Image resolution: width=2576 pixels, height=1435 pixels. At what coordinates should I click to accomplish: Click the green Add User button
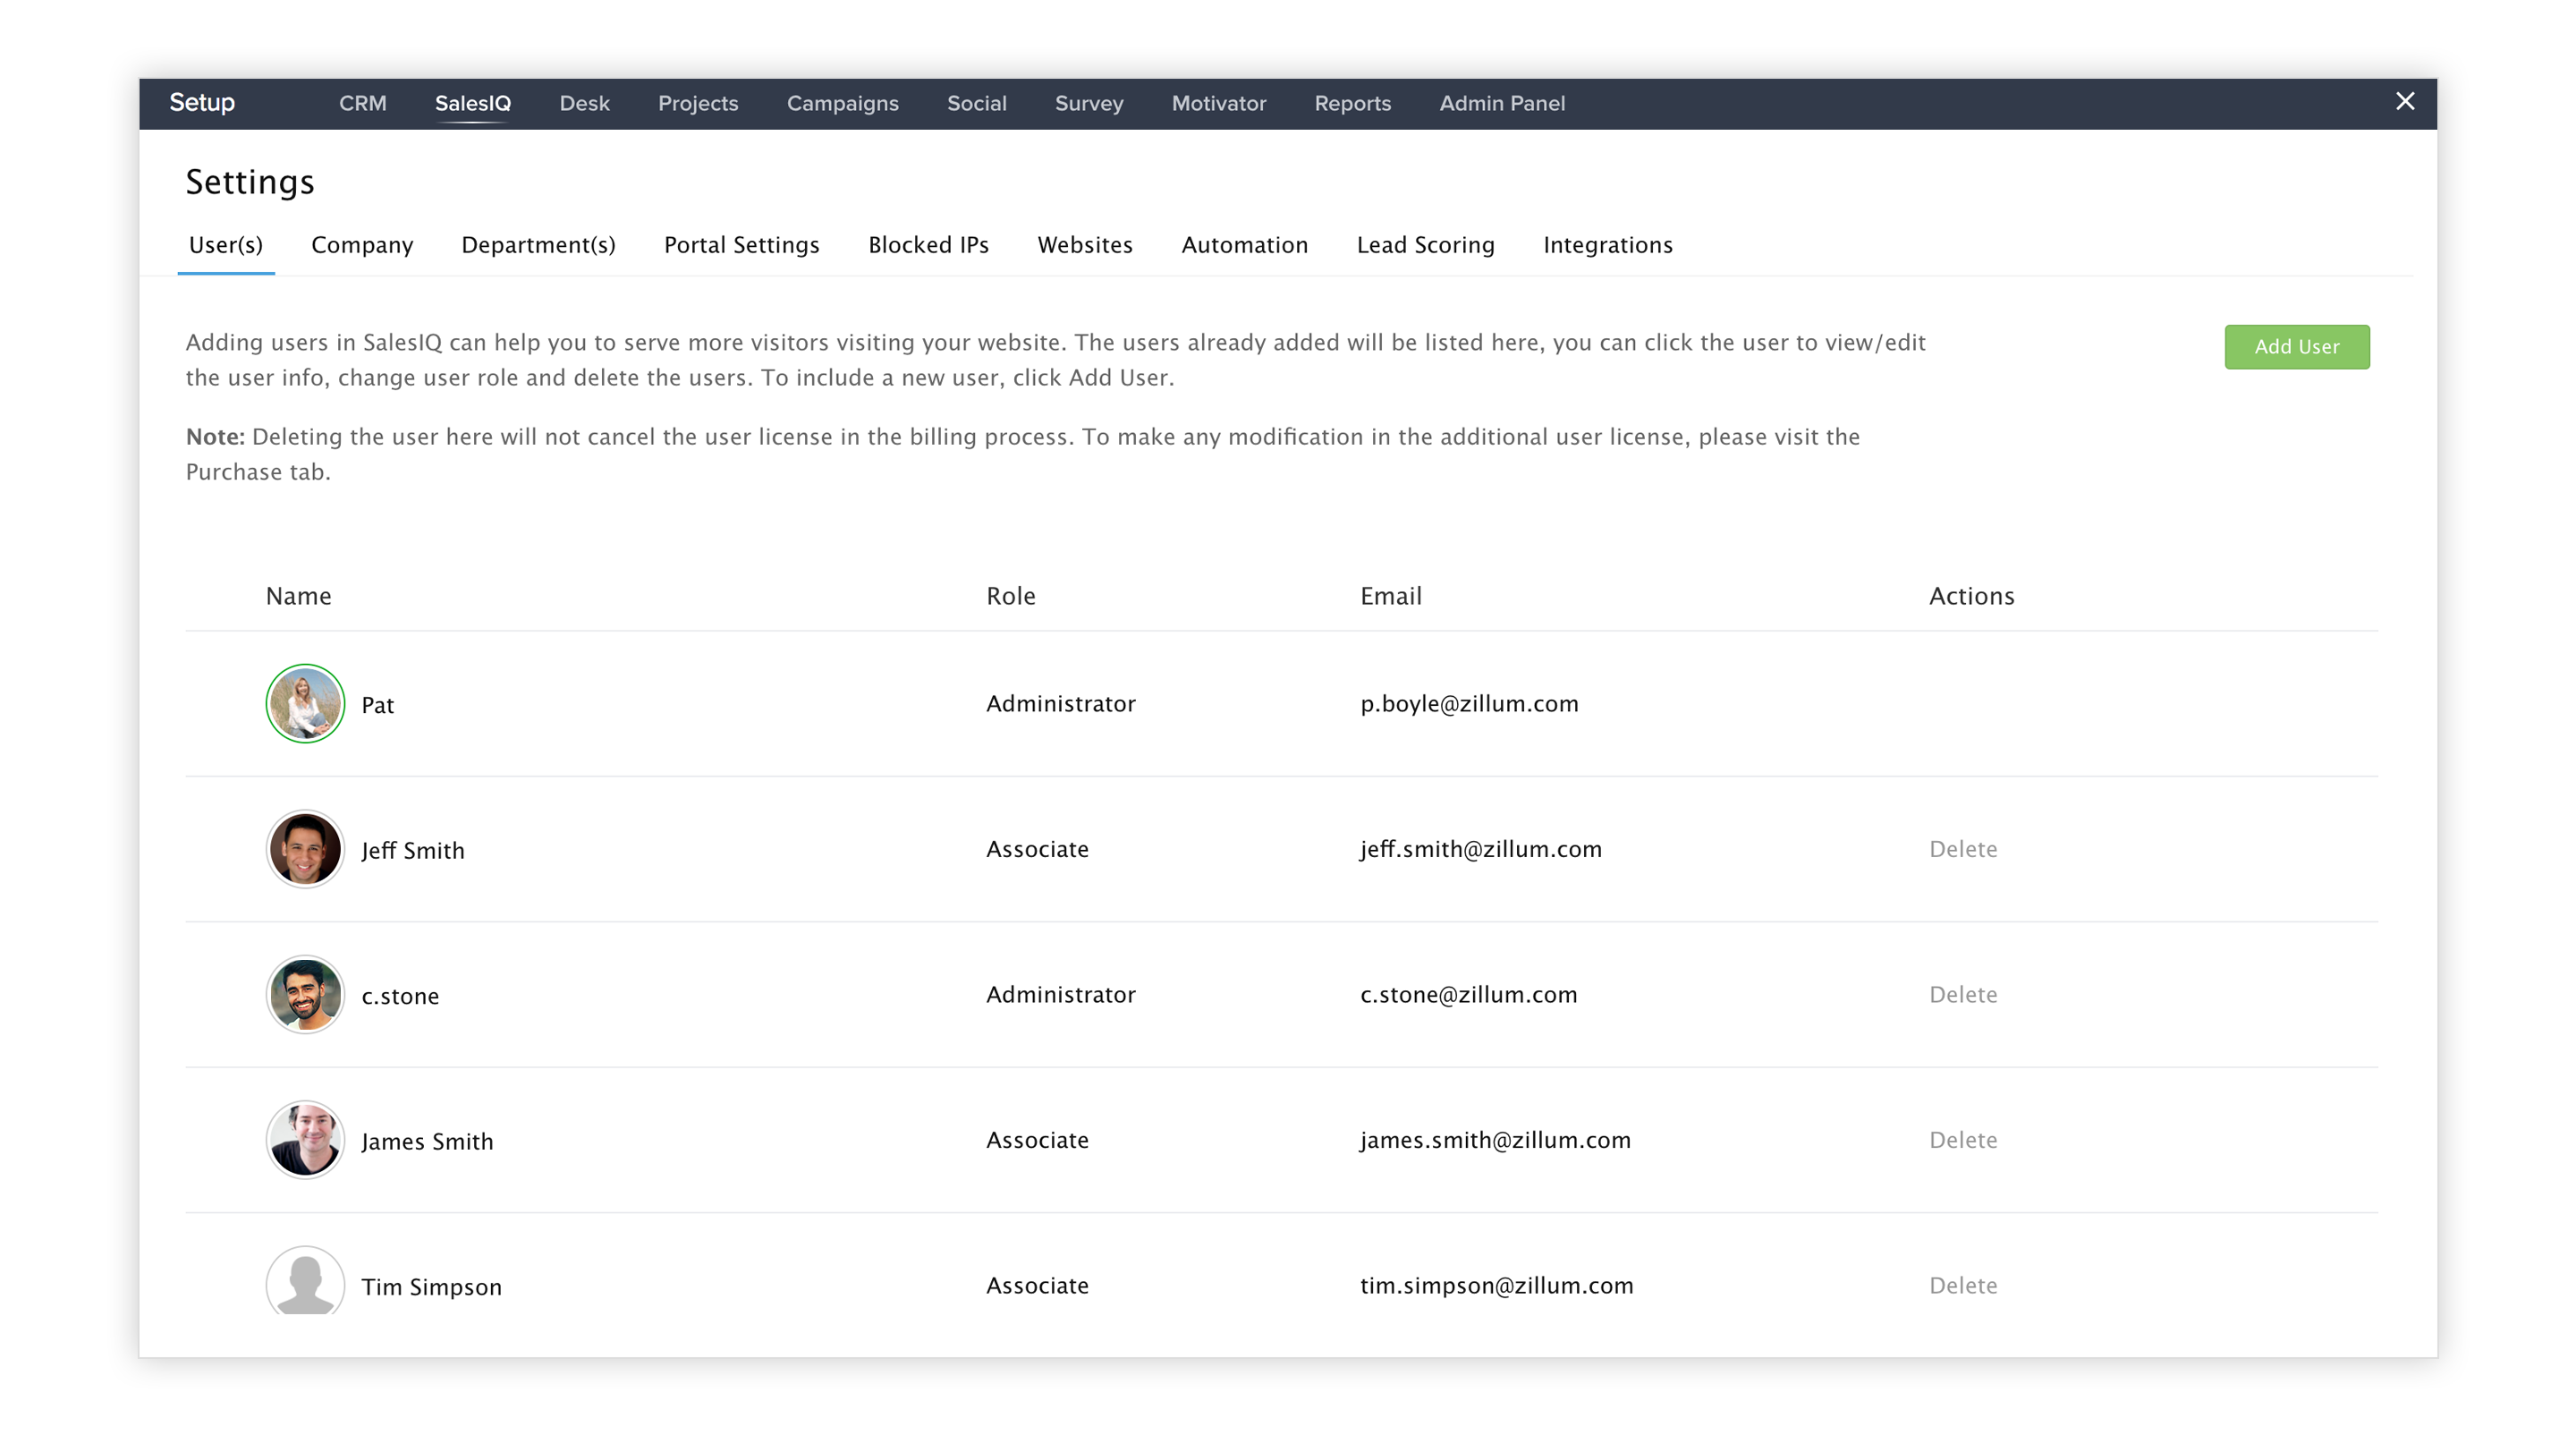2296,347
